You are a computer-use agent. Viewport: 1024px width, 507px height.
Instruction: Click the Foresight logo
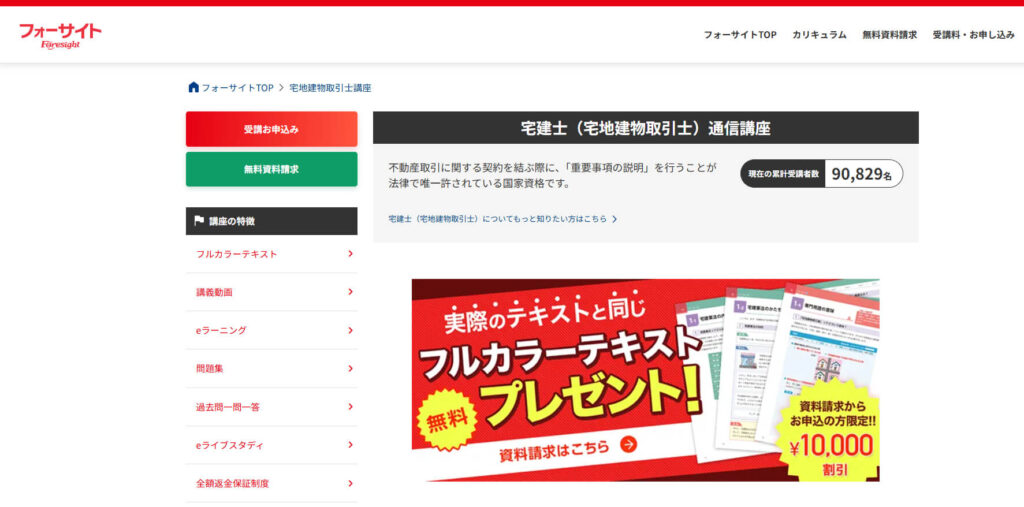60,37
